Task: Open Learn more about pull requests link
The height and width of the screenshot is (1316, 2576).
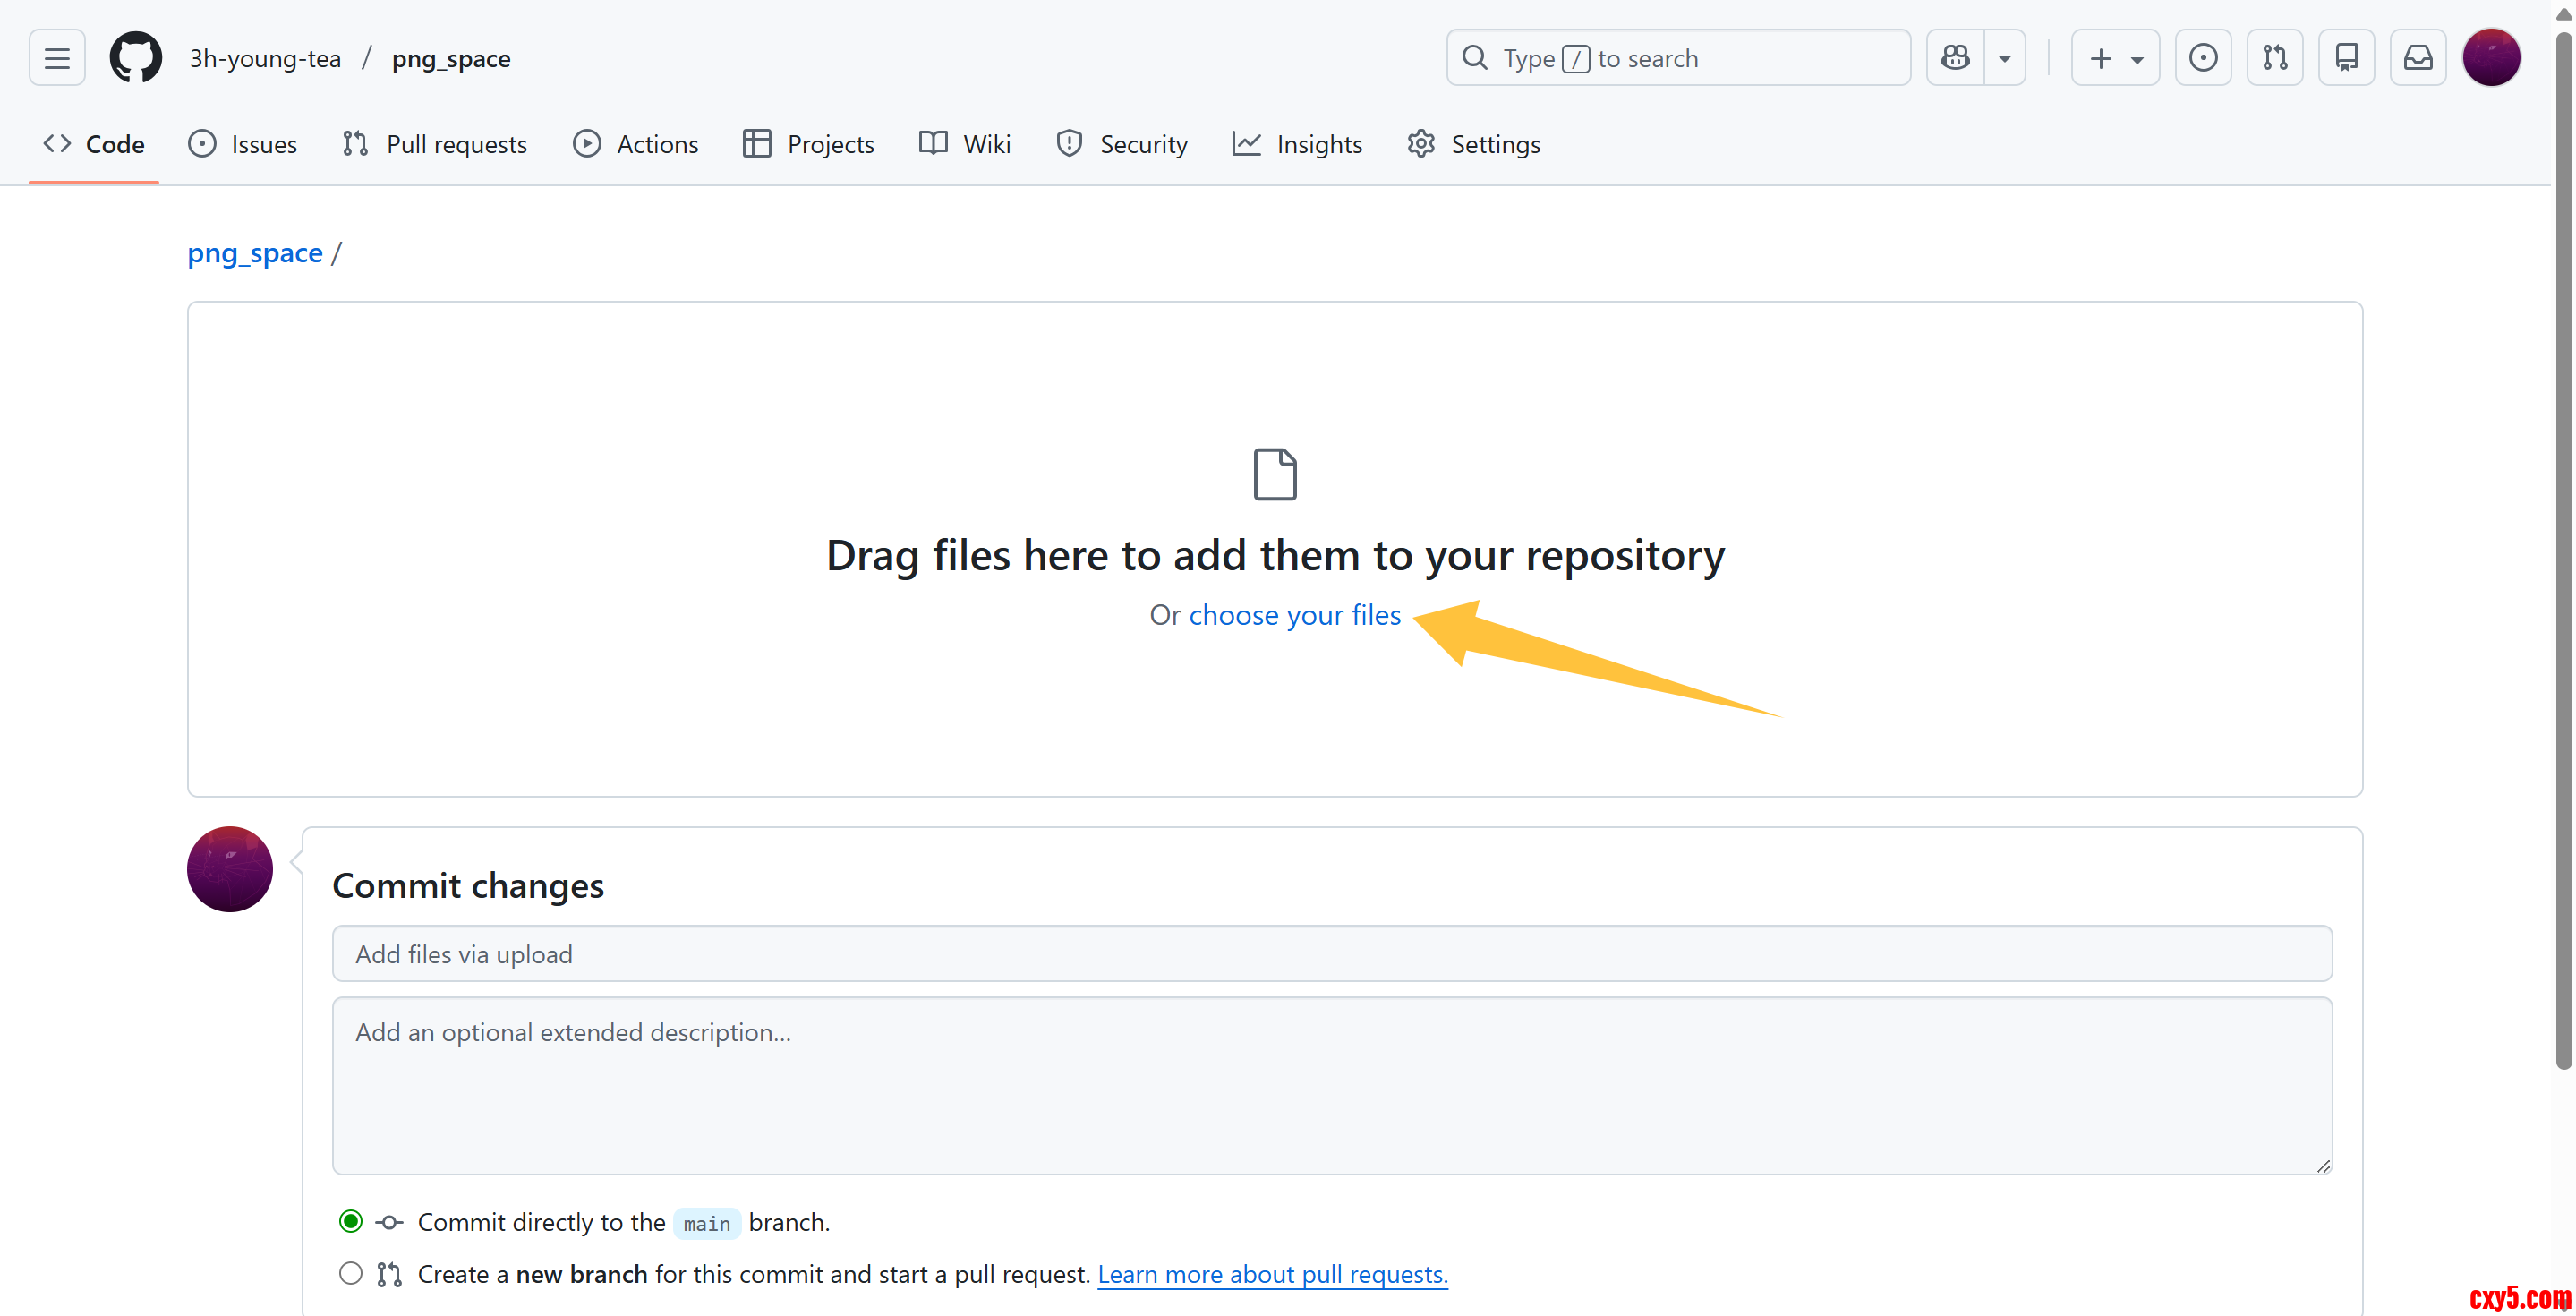Action: [1272, 1274]
